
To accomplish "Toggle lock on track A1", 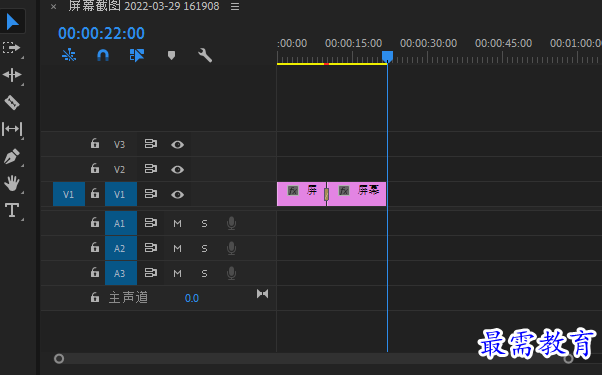I will (95, 223).
